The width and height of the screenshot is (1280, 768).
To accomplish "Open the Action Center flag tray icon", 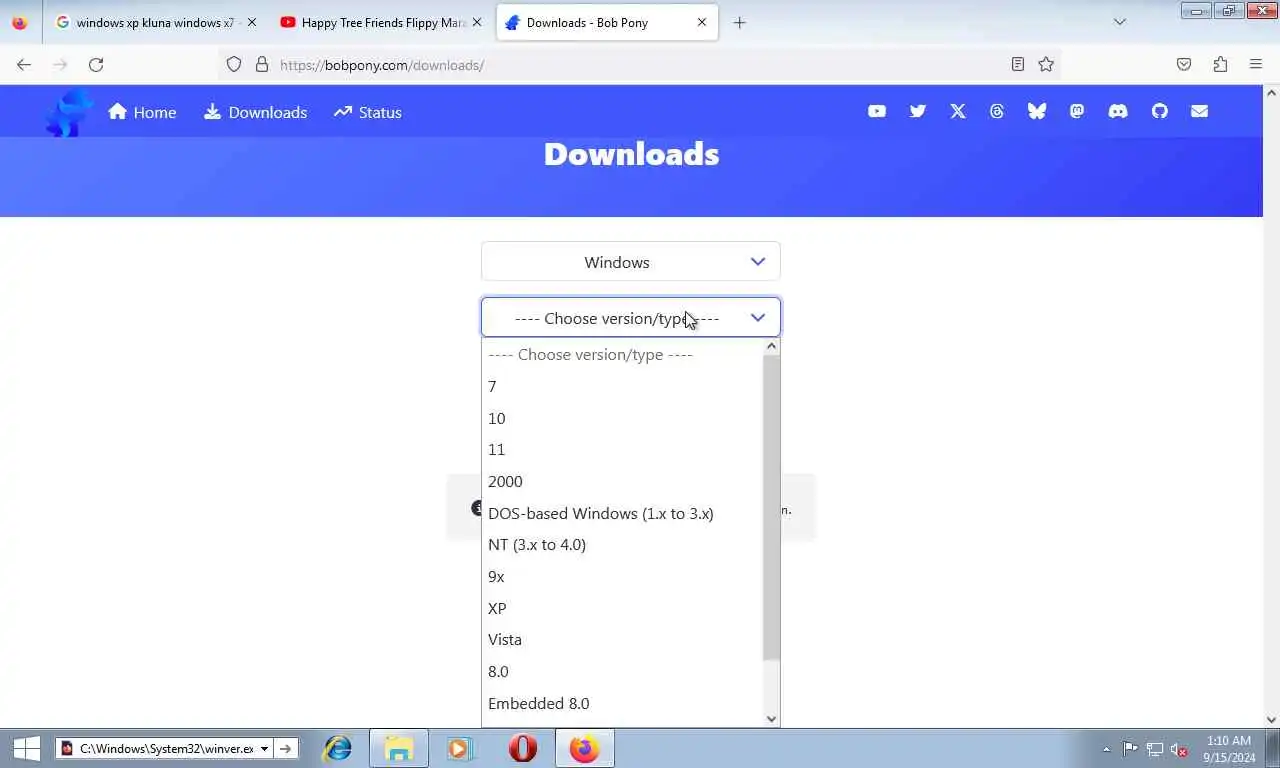I will tap(1130, 749).
